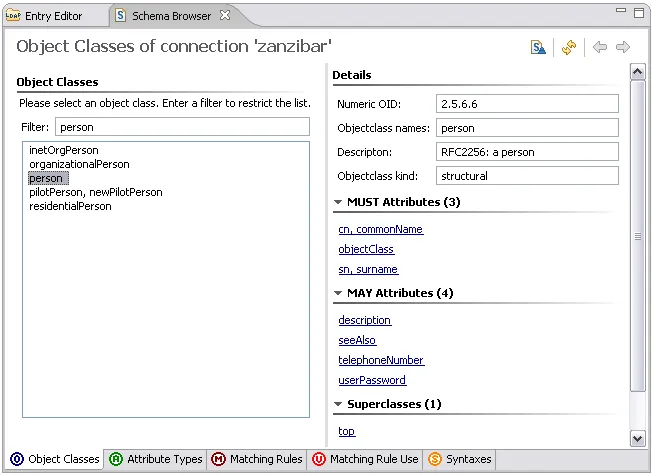Click the Objectclass kind field
653x475 pixels.
[x=527, y=176]
